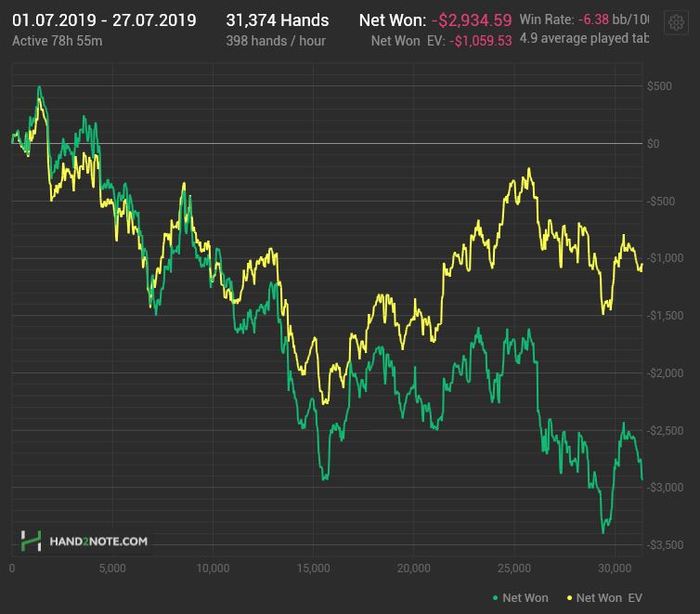Screen dimensions: 700x614
Task: Select the date range 01.07.2019 - 27.07.2019
Action: tap(104, 20)
